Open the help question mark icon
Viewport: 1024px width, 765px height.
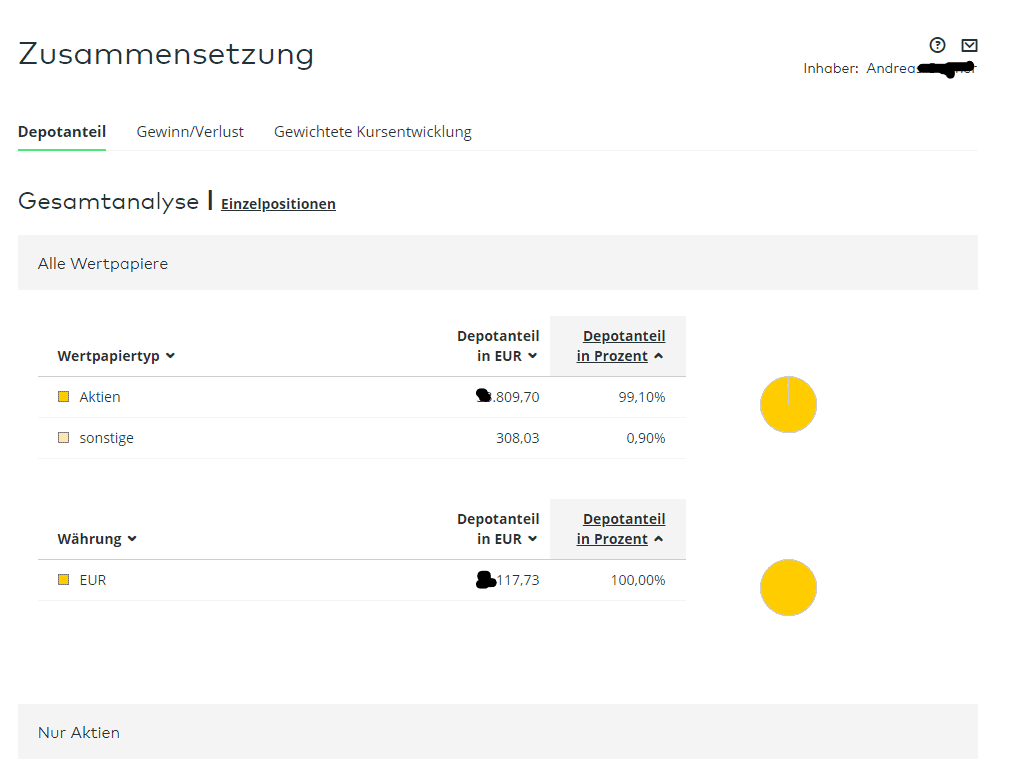point(937,44)
